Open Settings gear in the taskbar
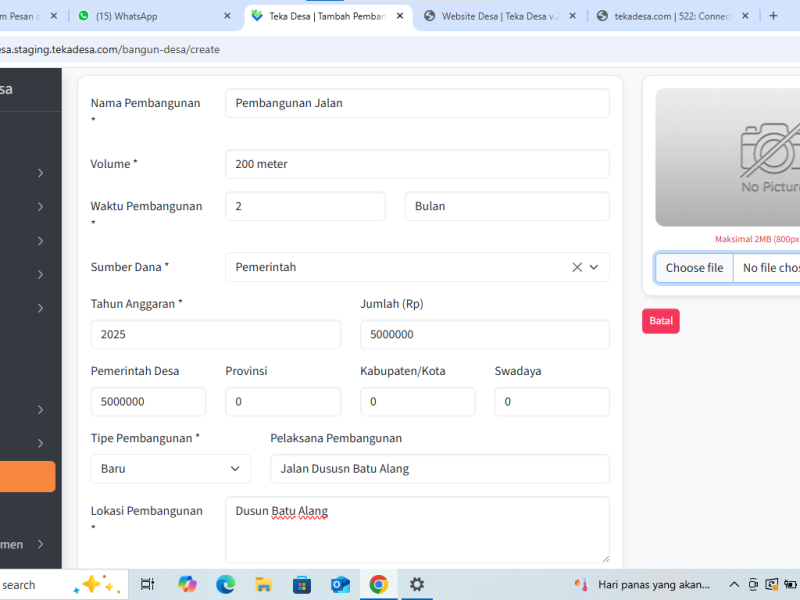Image resolution: width=800 pixels, height=600 pixels. tap(417, 584)
